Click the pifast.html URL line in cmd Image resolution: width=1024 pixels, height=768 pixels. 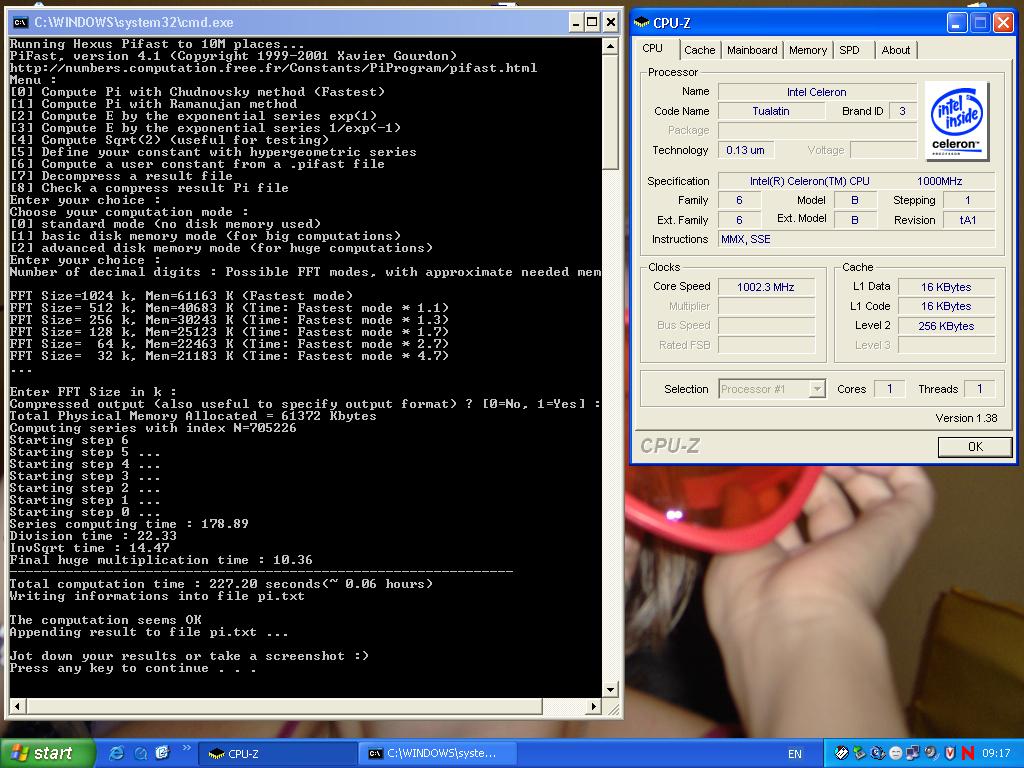tap(273, 68)
